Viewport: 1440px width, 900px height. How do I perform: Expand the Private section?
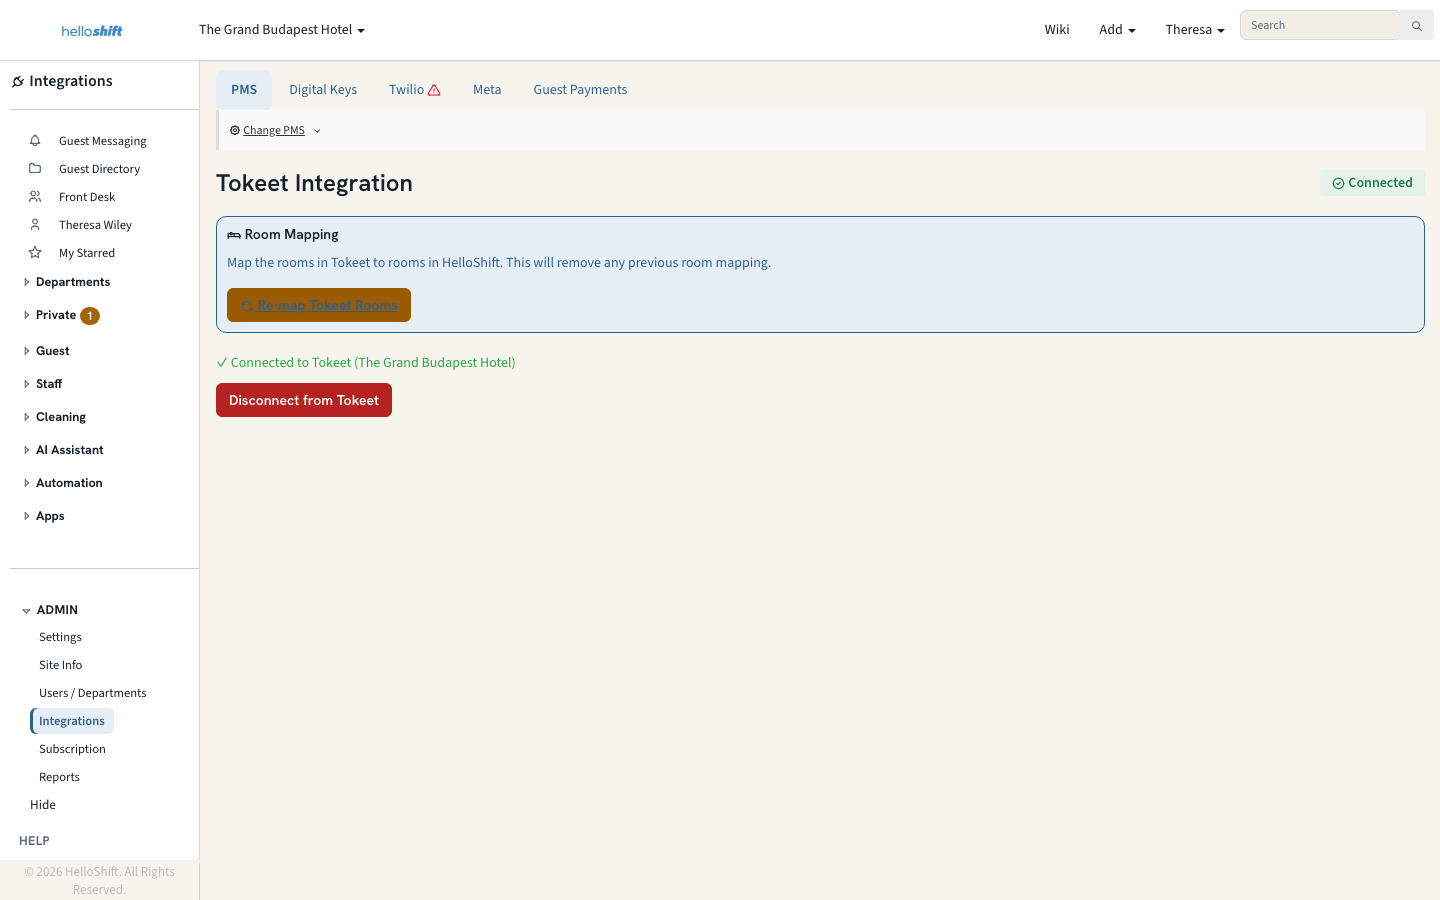coord(27,315)
